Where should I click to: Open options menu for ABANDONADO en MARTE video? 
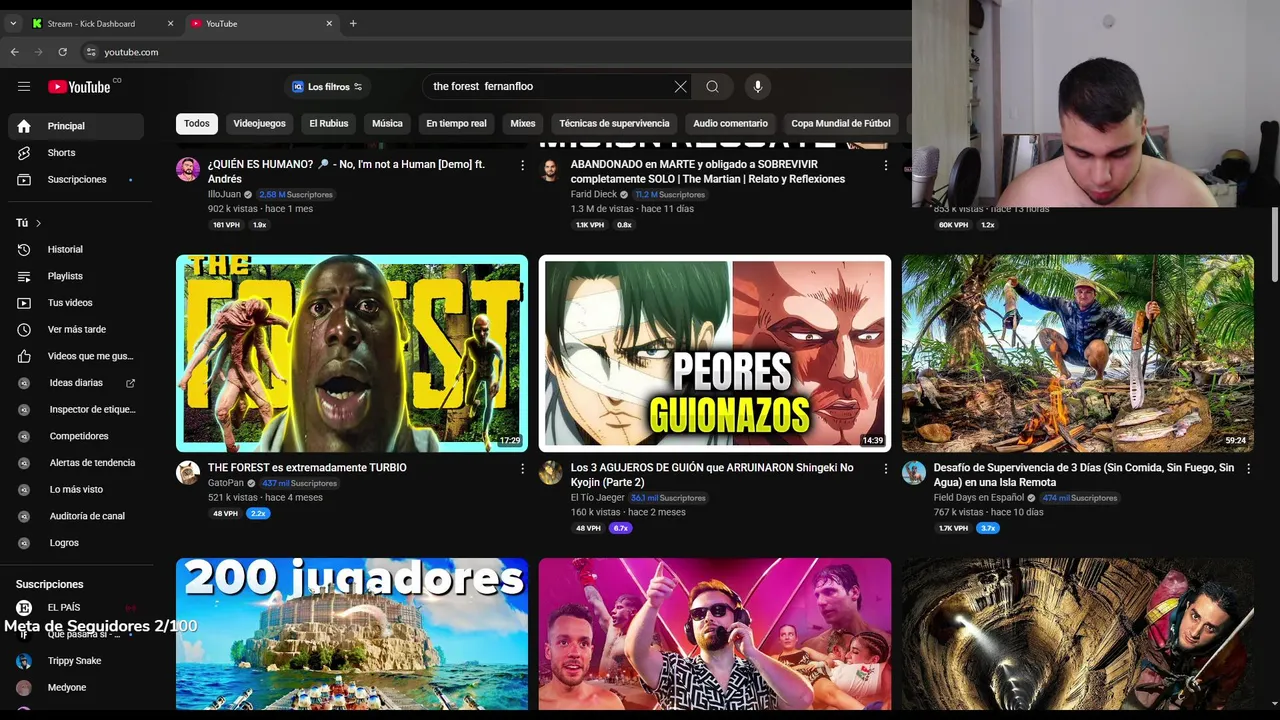(885, 165)
